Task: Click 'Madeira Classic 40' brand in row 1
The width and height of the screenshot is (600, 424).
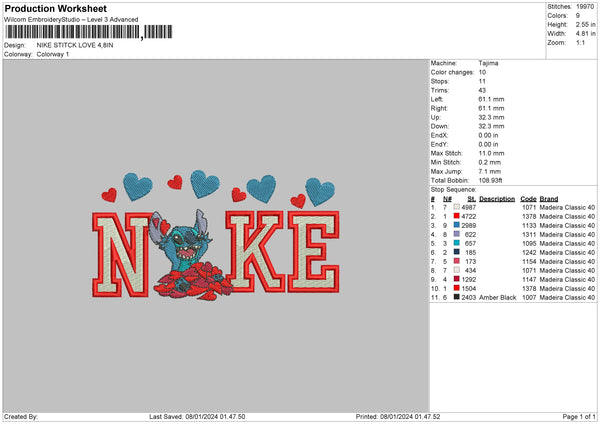Action: click(567, 207)
